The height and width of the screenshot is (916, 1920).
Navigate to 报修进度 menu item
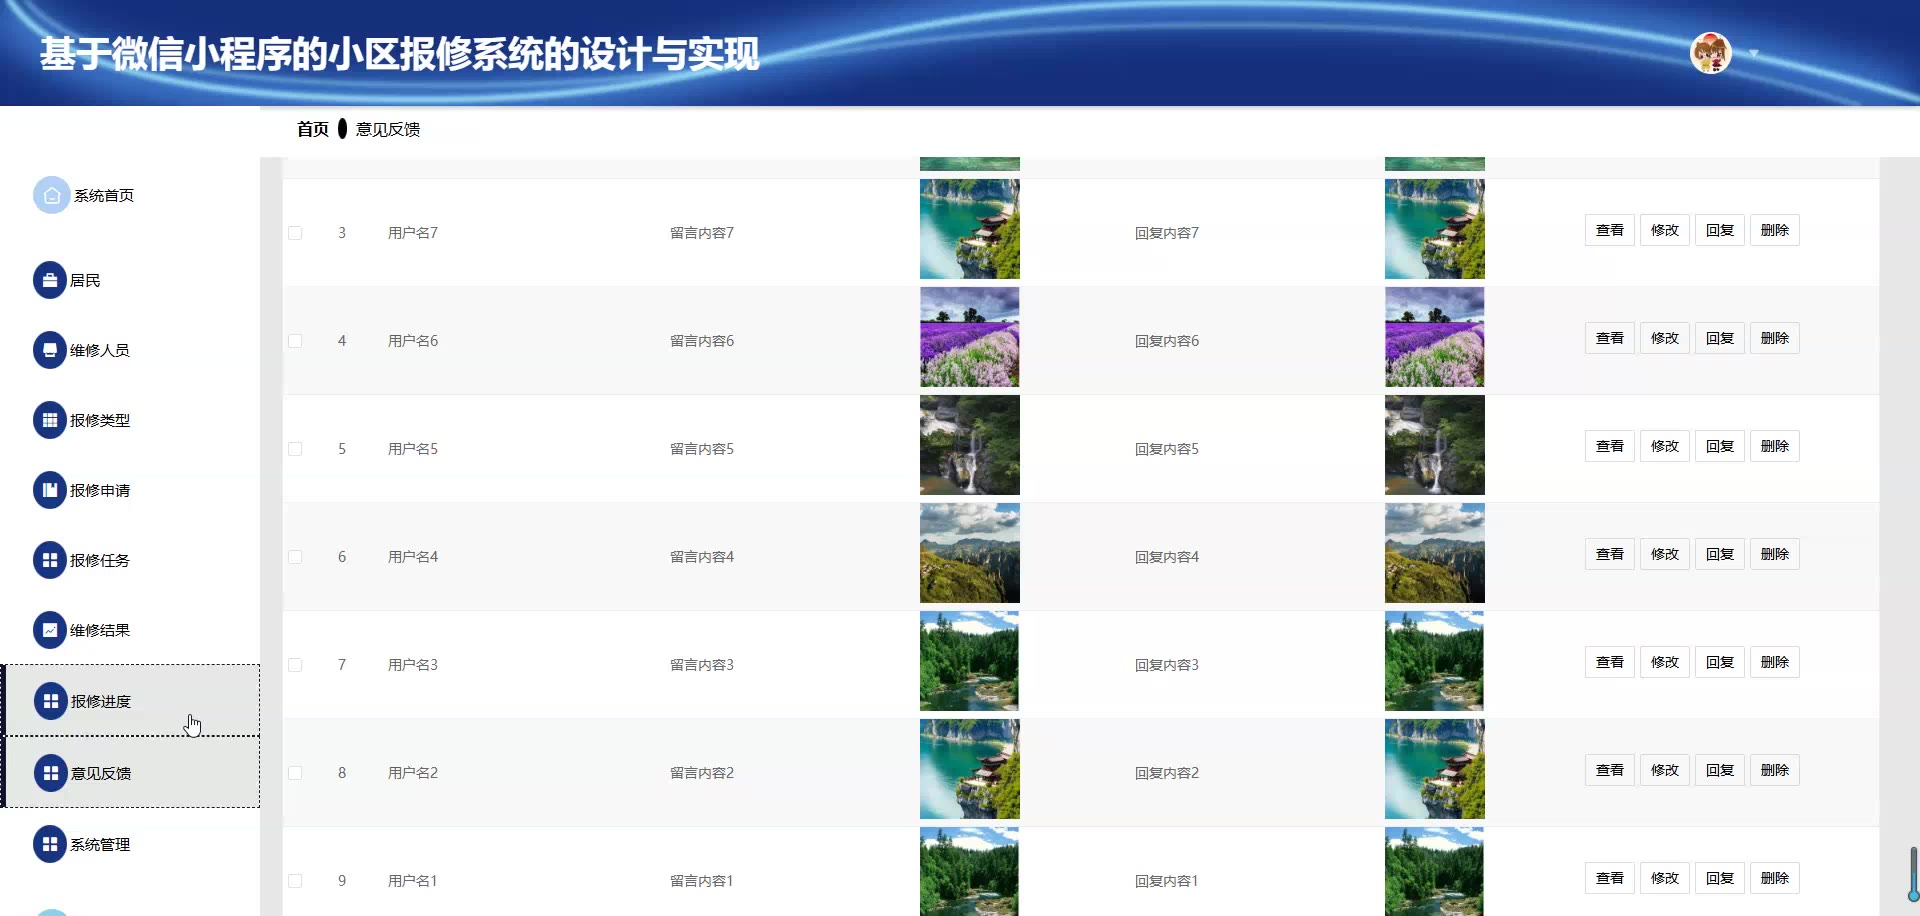click(x=101, y=701)
